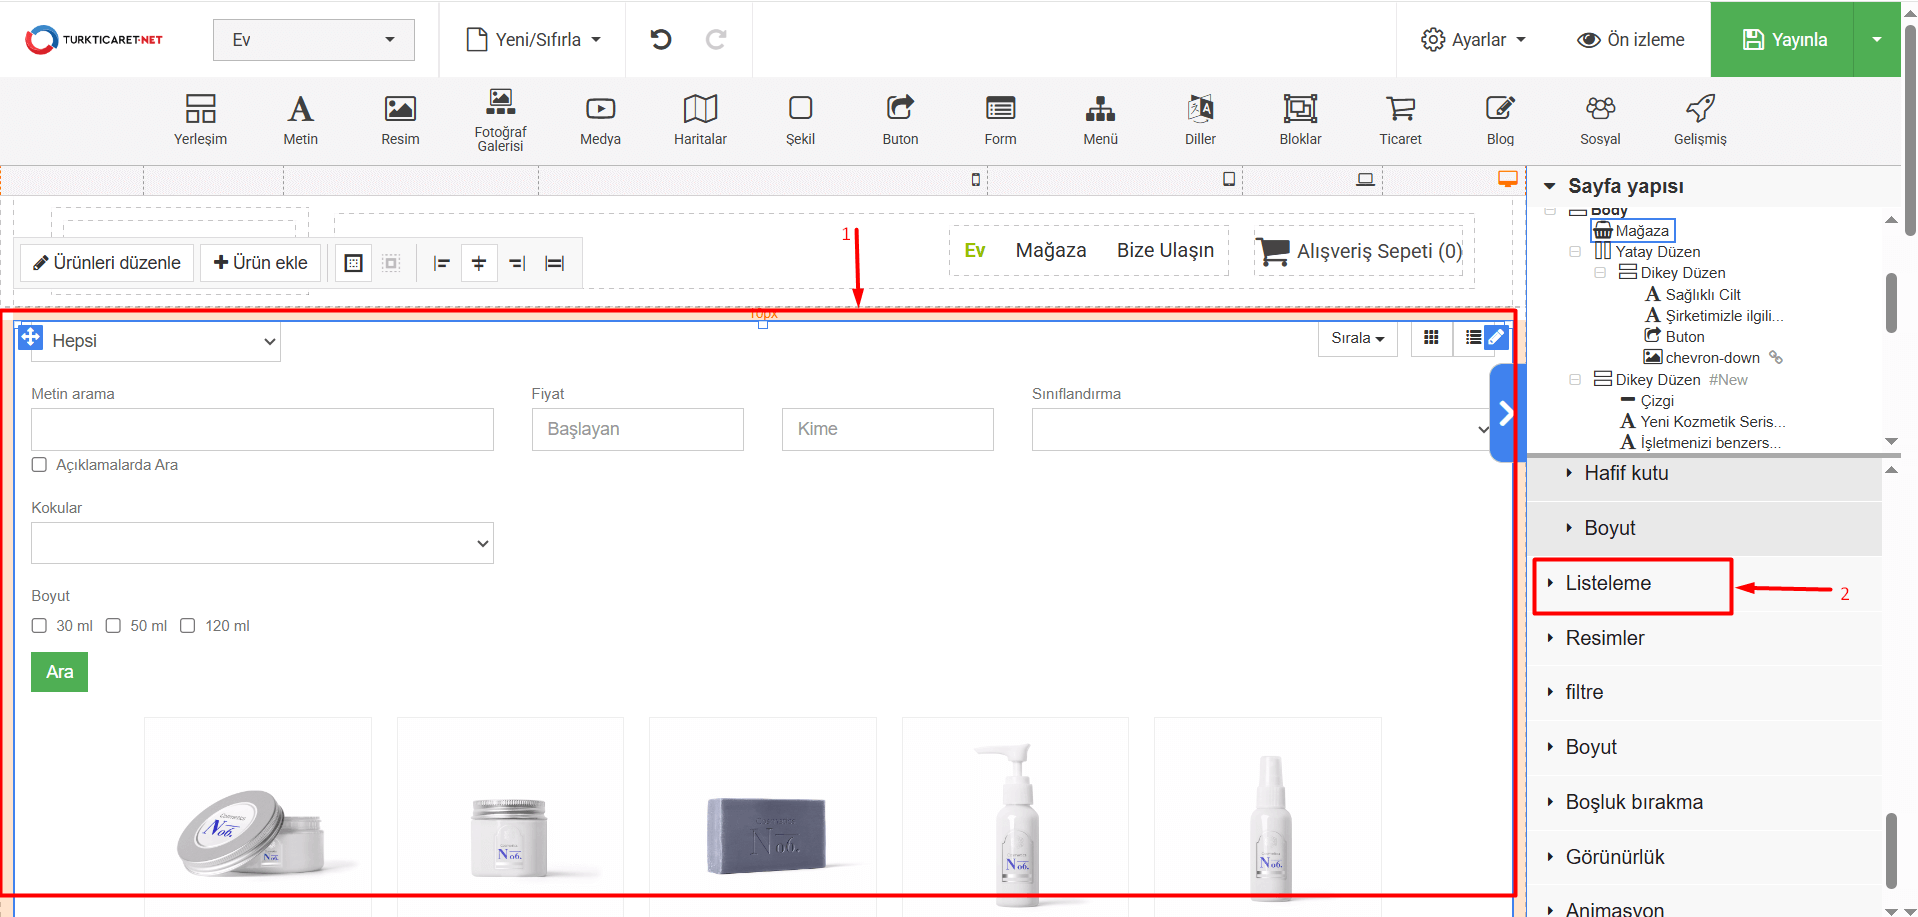This screenshot has height=917, width=1918.
Task: Click the undo arrow icon
Action: coord(661,40)
